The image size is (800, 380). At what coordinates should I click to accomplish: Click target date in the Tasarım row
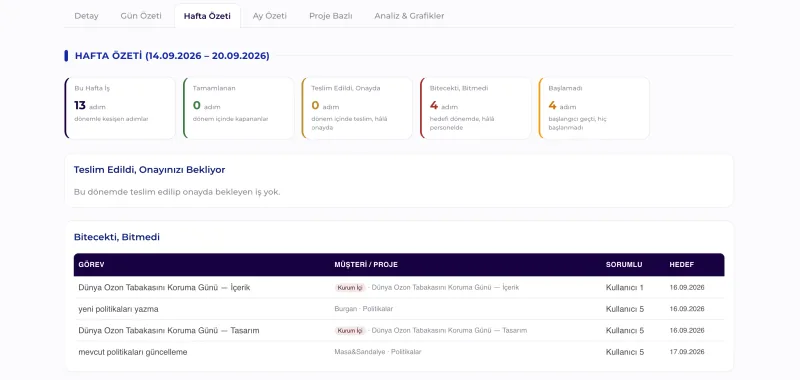(x=687, y=331)
